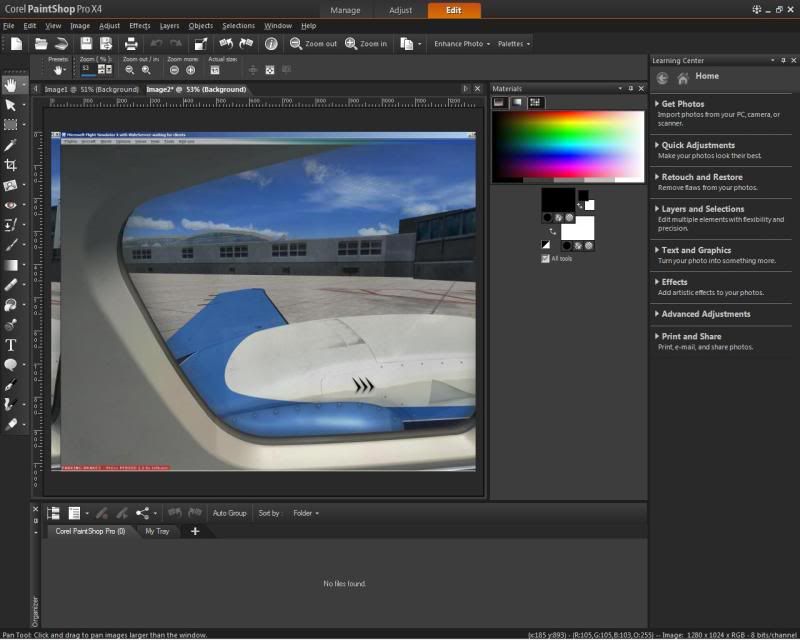Screen dimensions: 800x640
Task: Click the Print icon in toolbar
Action: 130,44
